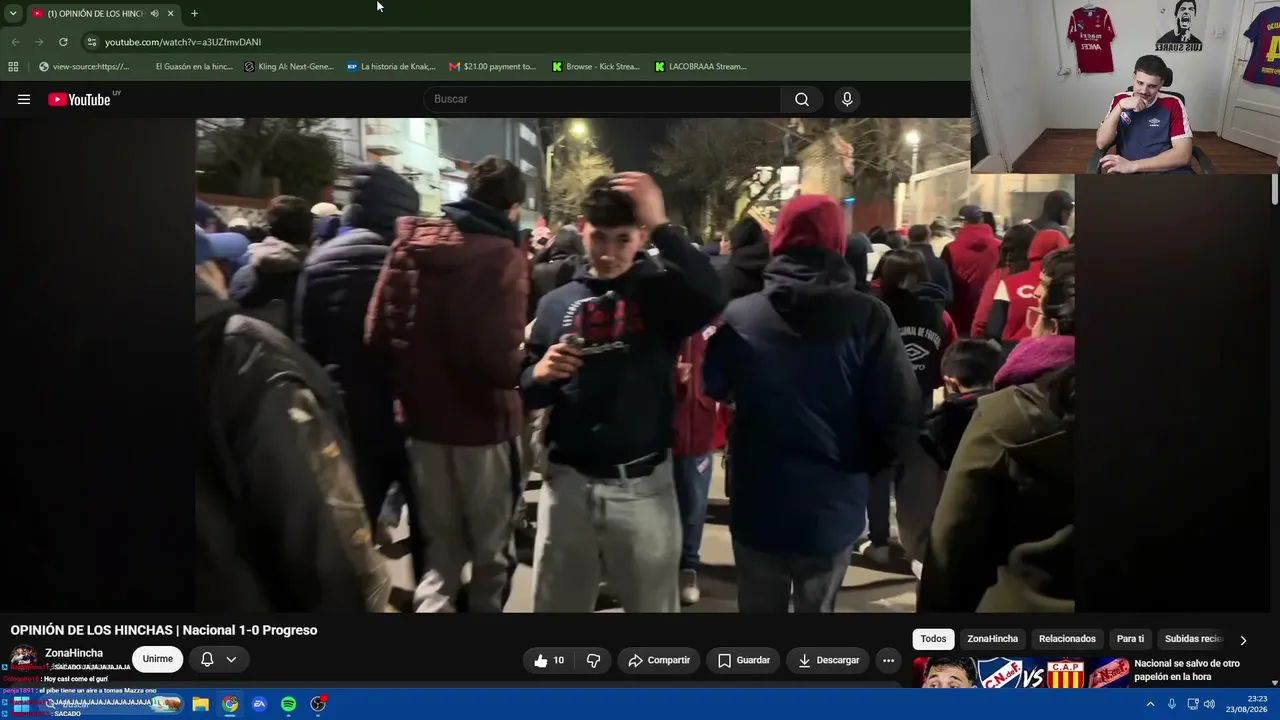Viewport: 1280px width, 720px height.
Task: Download the video with Descargar
Action: coord(829,660)
